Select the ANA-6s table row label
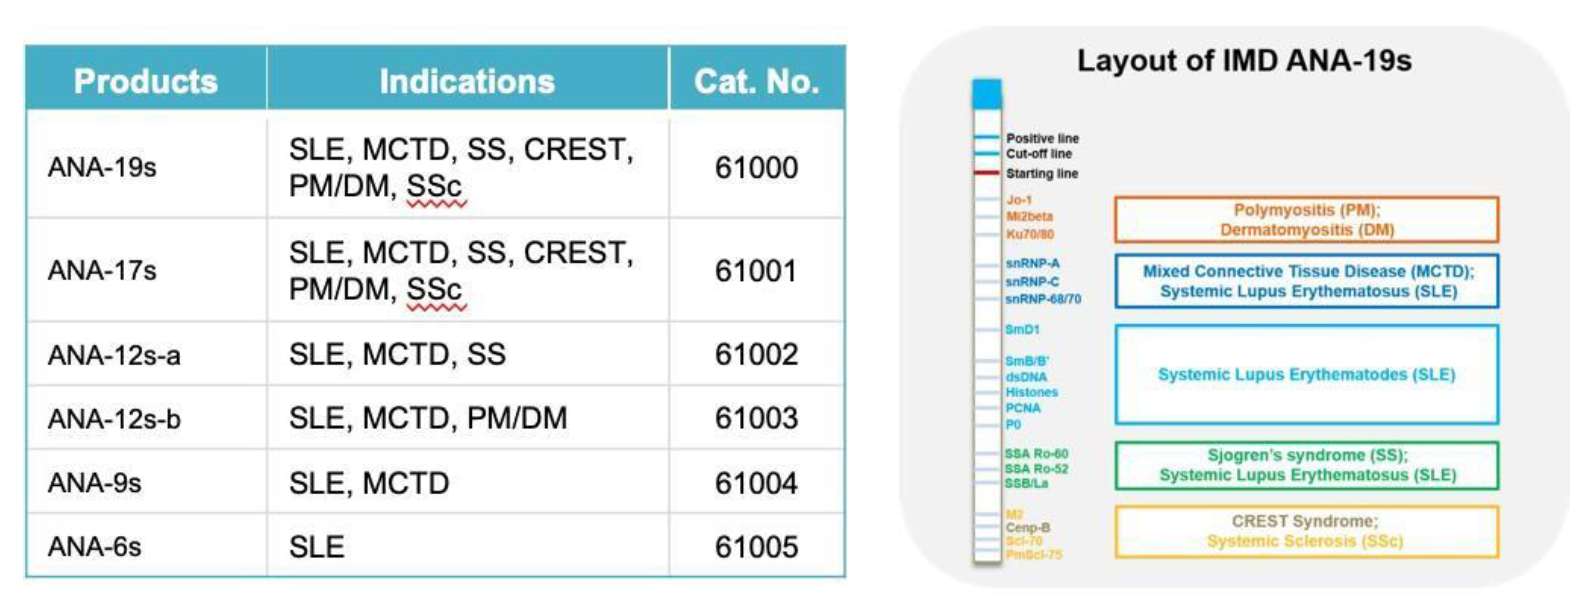The image size is (1587, 602). click(x=95, y=547)
